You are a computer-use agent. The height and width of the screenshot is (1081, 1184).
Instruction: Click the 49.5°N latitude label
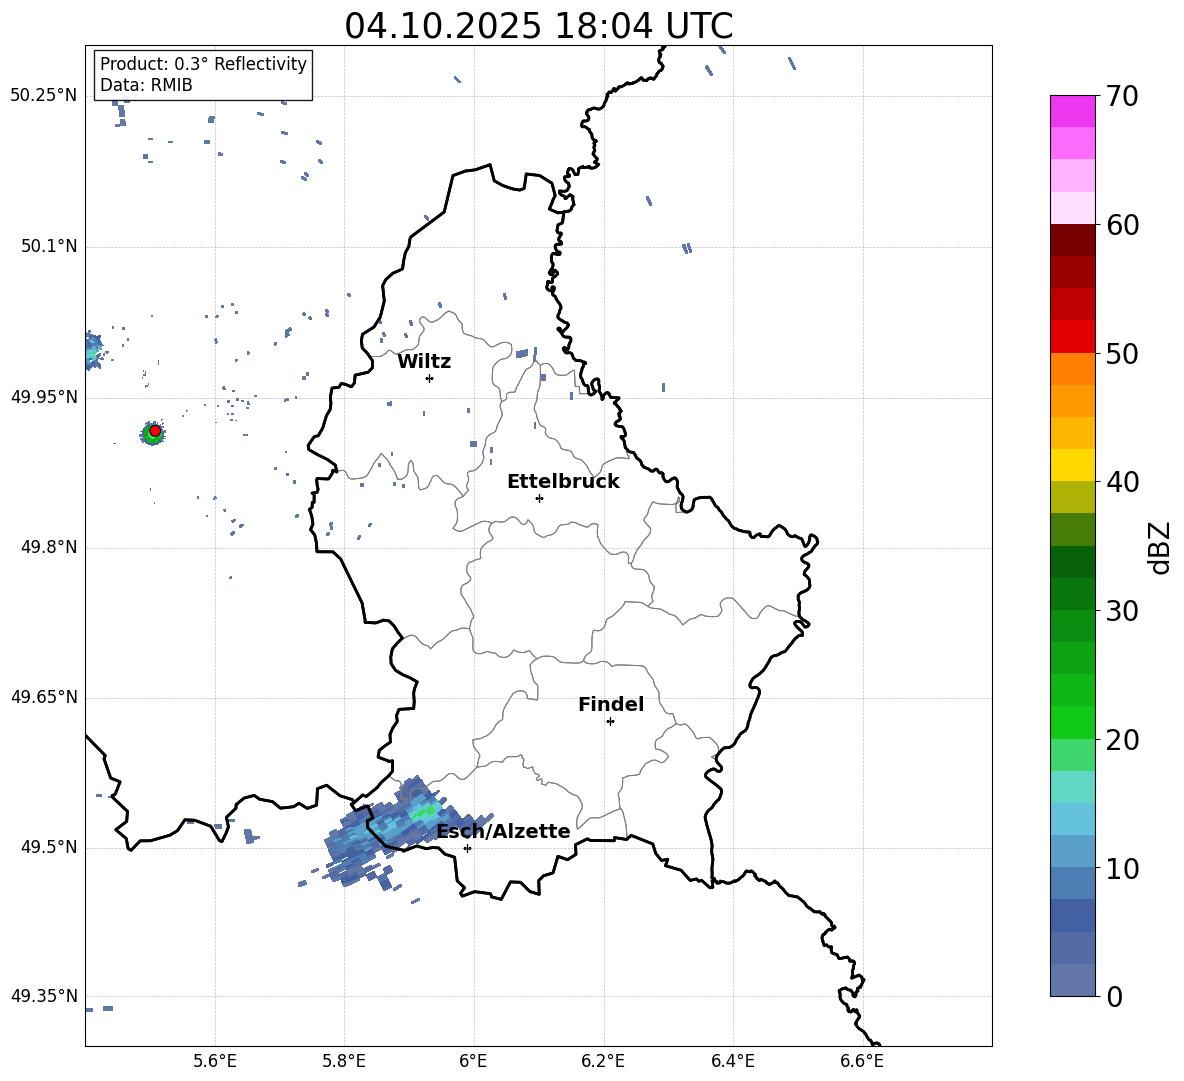(x=49, y=847)
